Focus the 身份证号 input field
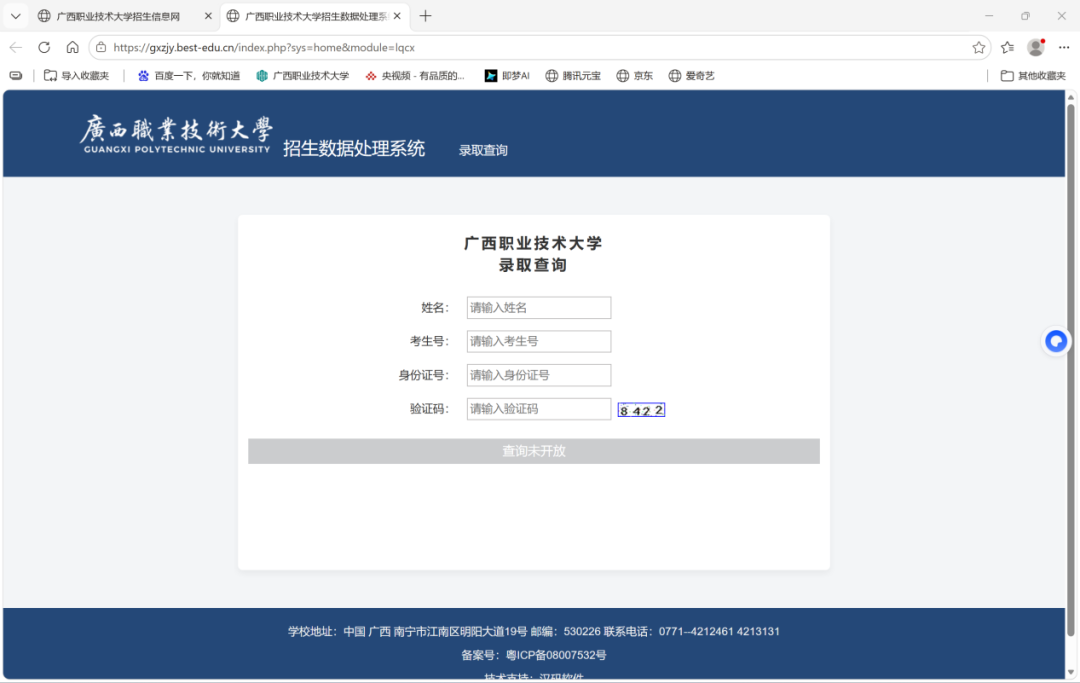1080x683 pixels. tap(539, 375)
